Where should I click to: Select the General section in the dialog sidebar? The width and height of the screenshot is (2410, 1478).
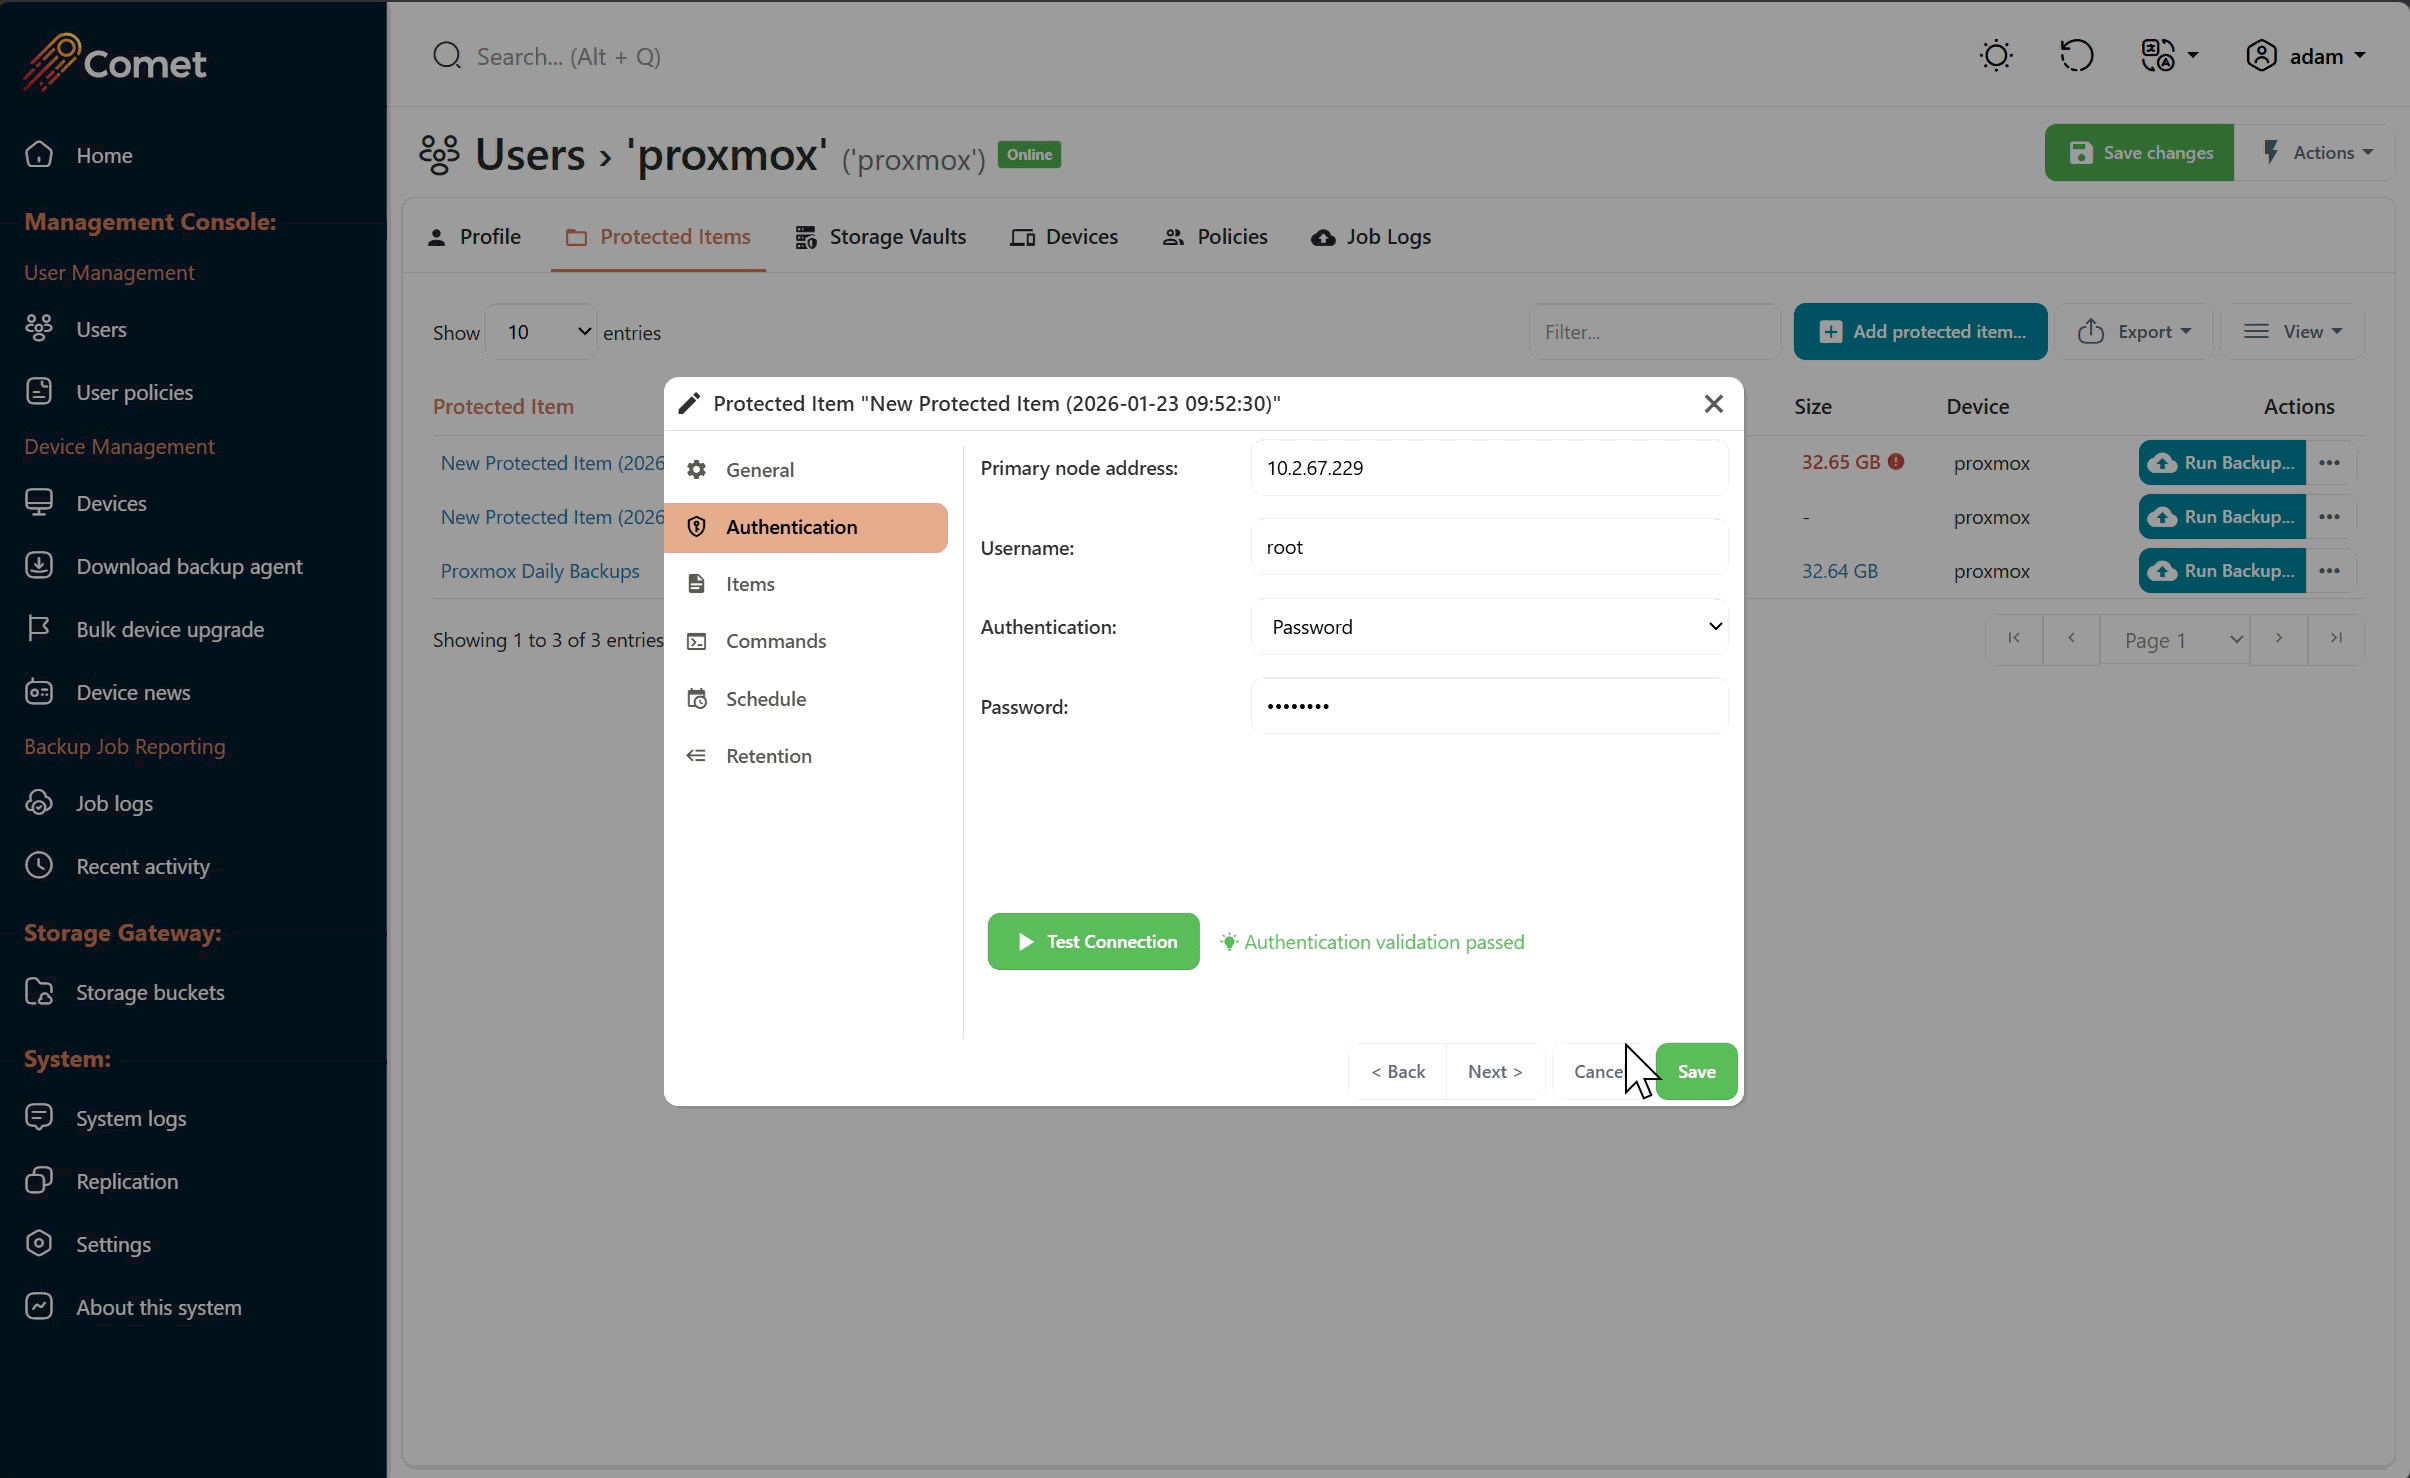tap(759, 469)
